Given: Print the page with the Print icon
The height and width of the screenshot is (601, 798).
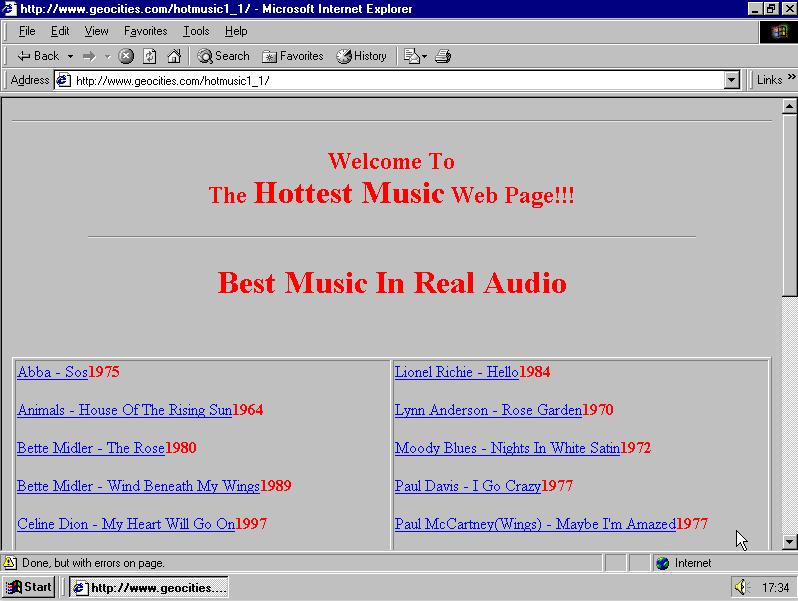Looking at the screenshot, I should tap(443, 56).
